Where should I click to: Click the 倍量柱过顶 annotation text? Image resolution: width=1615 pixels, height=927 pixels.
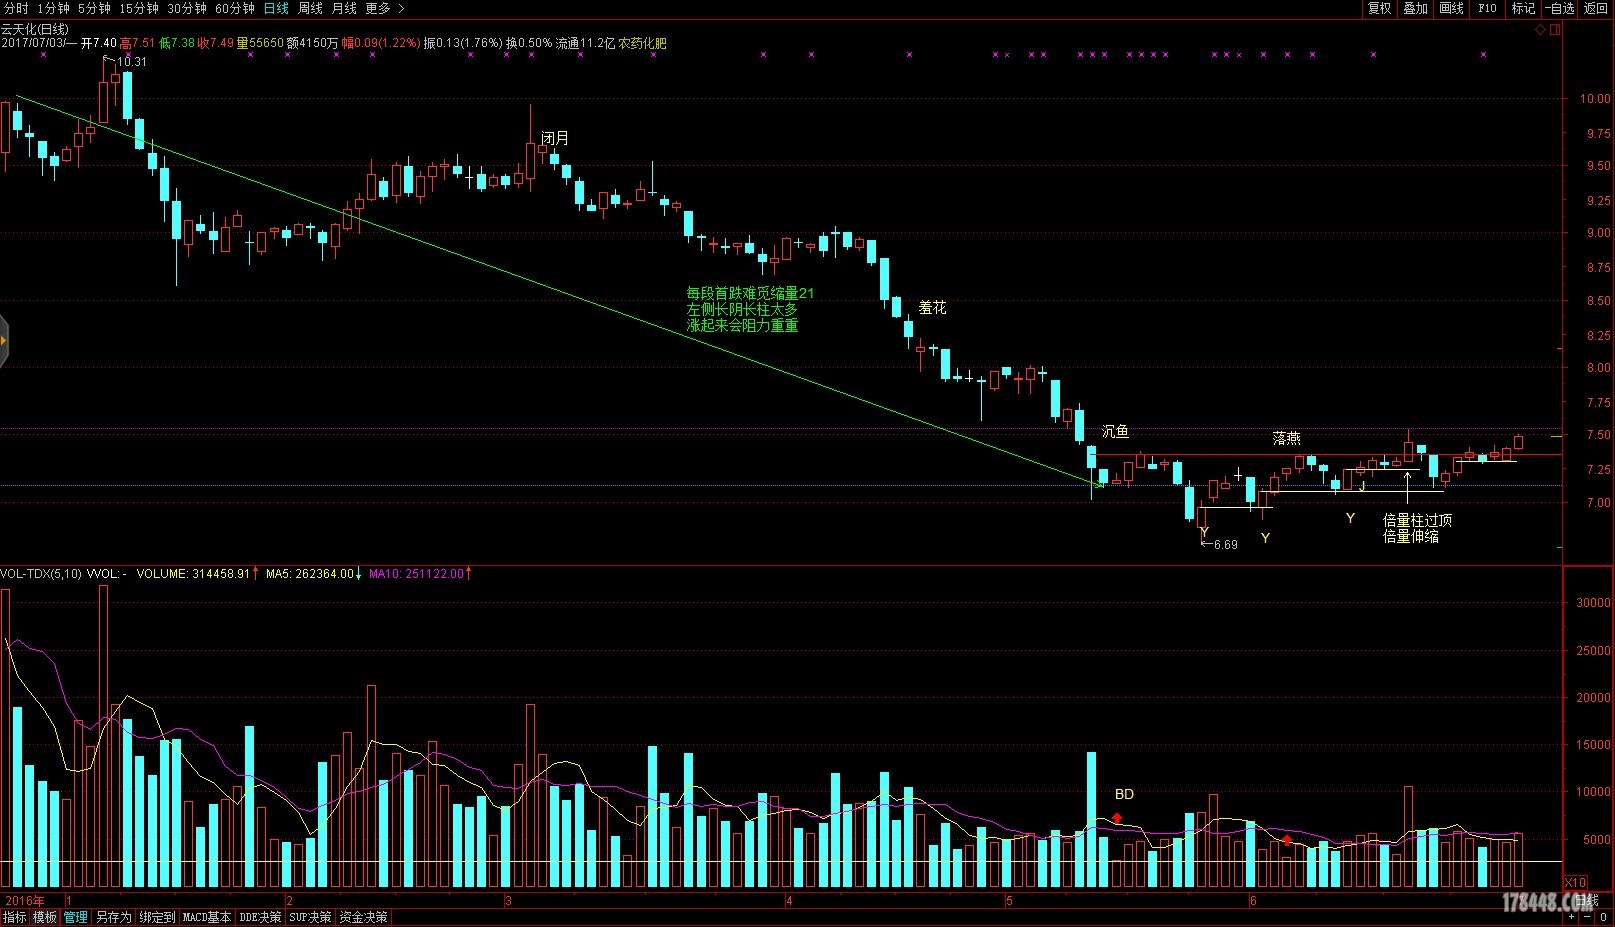pos(1417,520)
